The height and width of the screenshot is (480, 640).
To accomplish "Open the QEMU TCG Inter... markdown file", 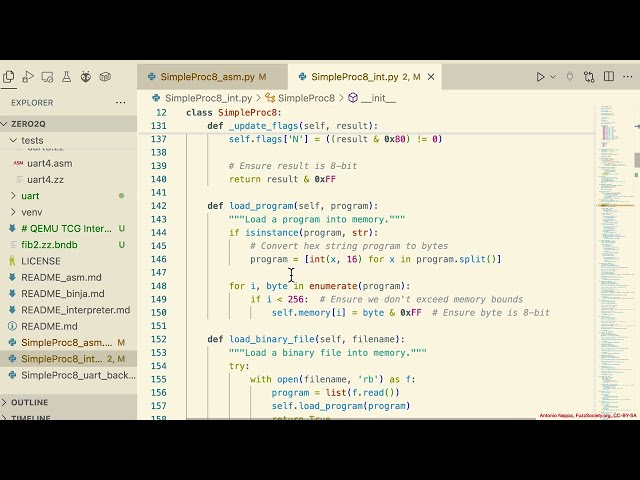I will (x=69, y=229).
